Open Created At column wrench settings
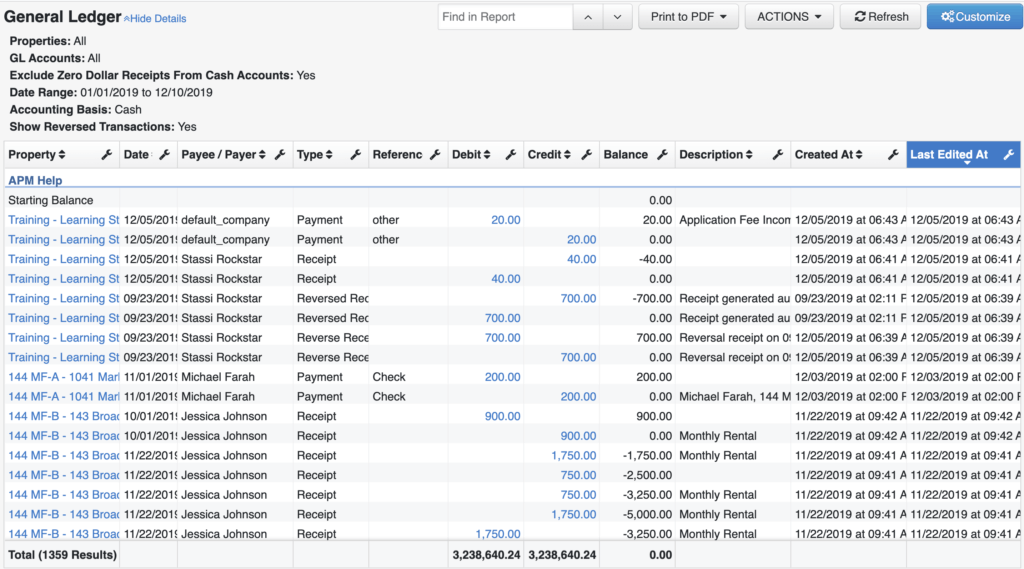Image resolution: width=1024 pixels, height=569 pixels. tap(893, 155)
